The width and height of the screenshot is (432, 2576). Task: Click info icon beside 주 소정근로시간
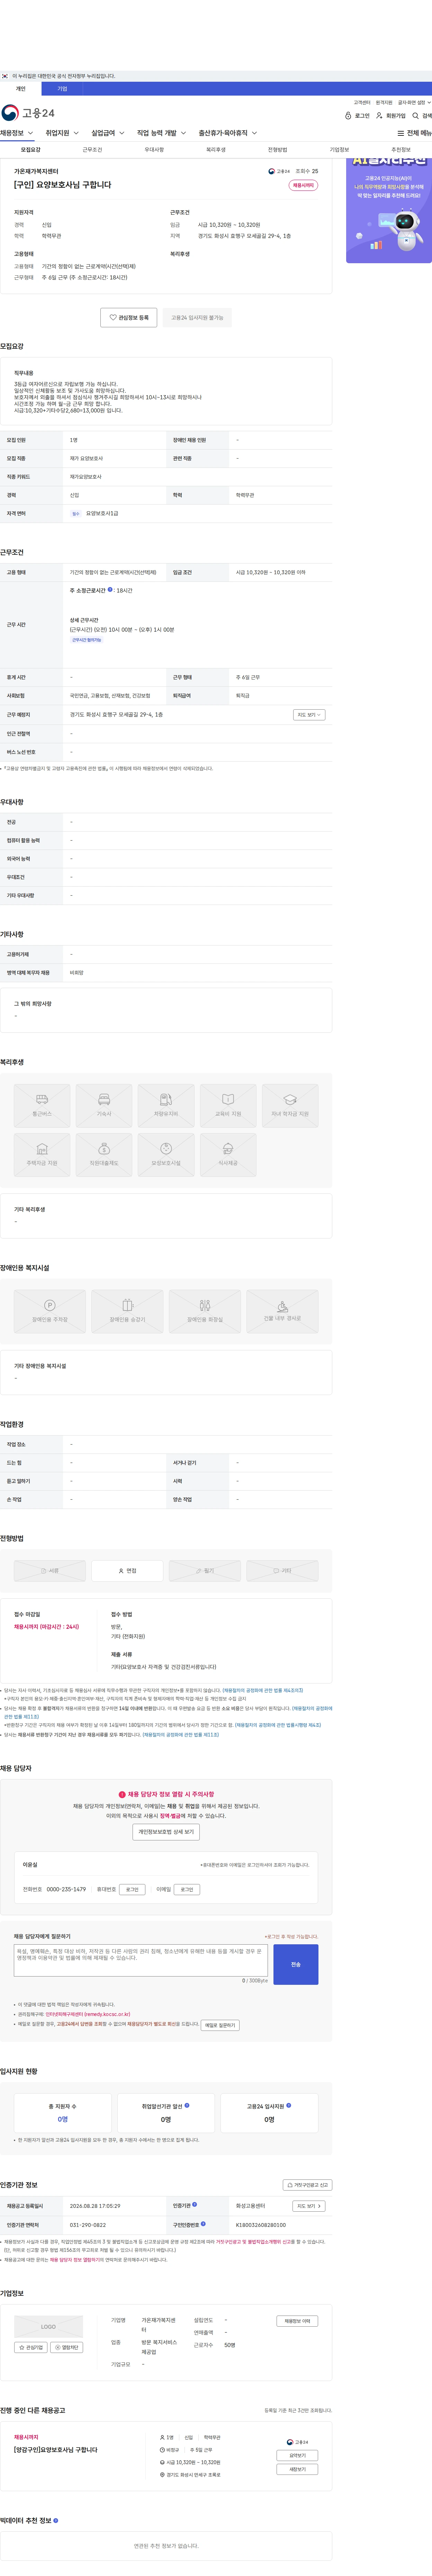[x=110, y=590]
